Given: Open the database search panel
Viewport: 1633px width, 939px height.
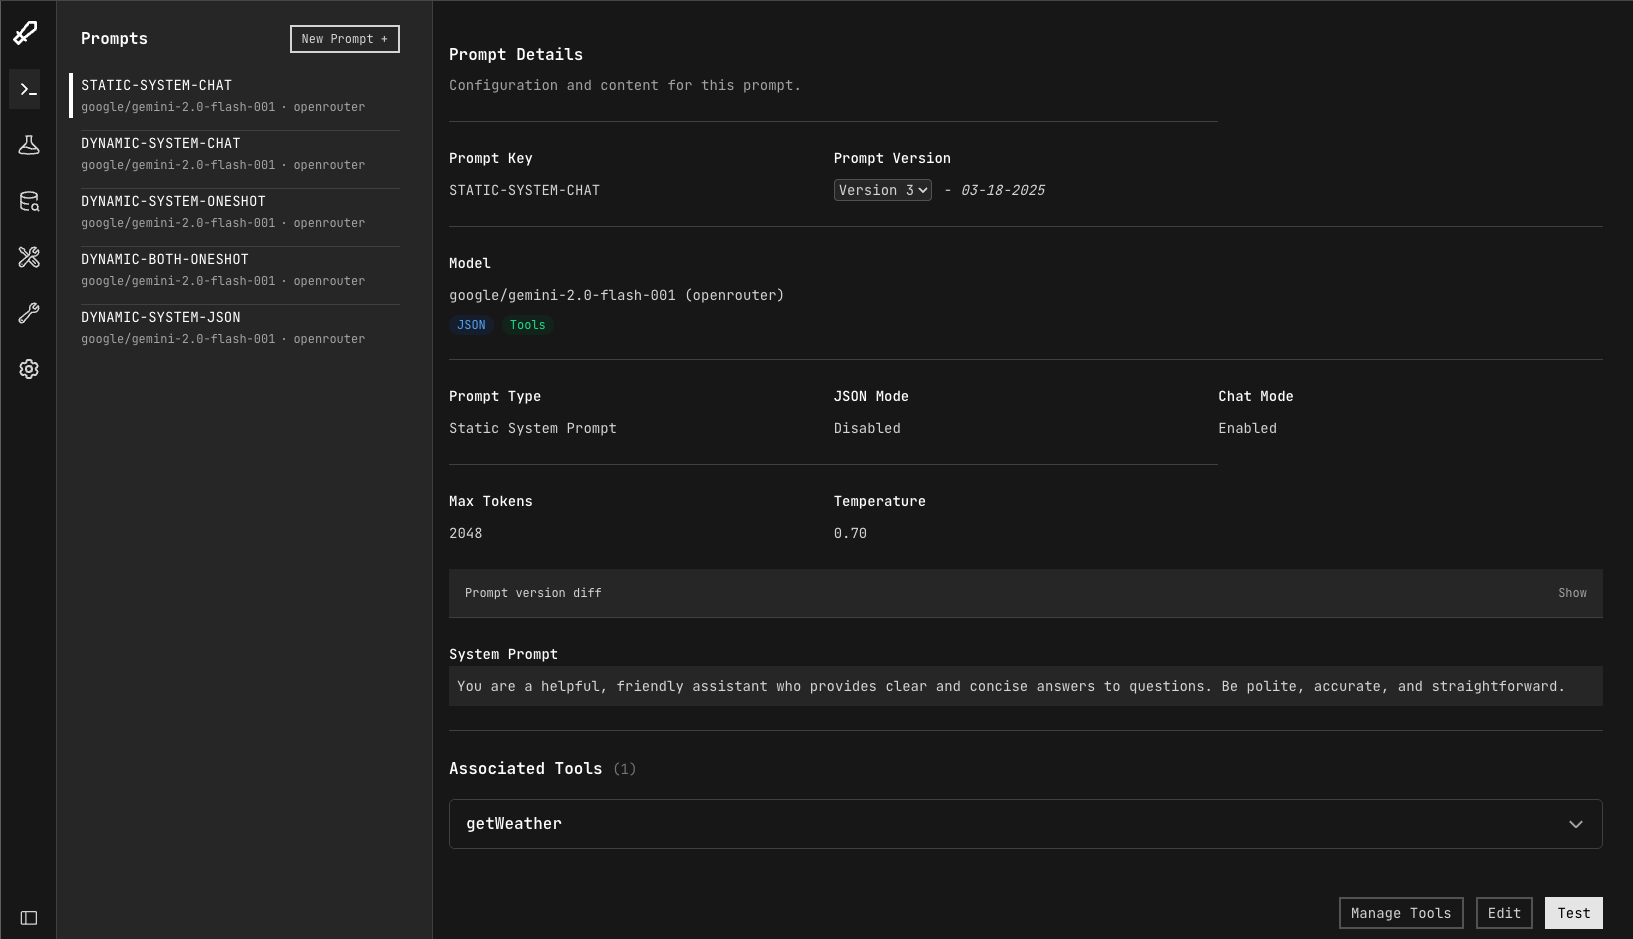Looking at the screenshot, I should click(28, 201).
